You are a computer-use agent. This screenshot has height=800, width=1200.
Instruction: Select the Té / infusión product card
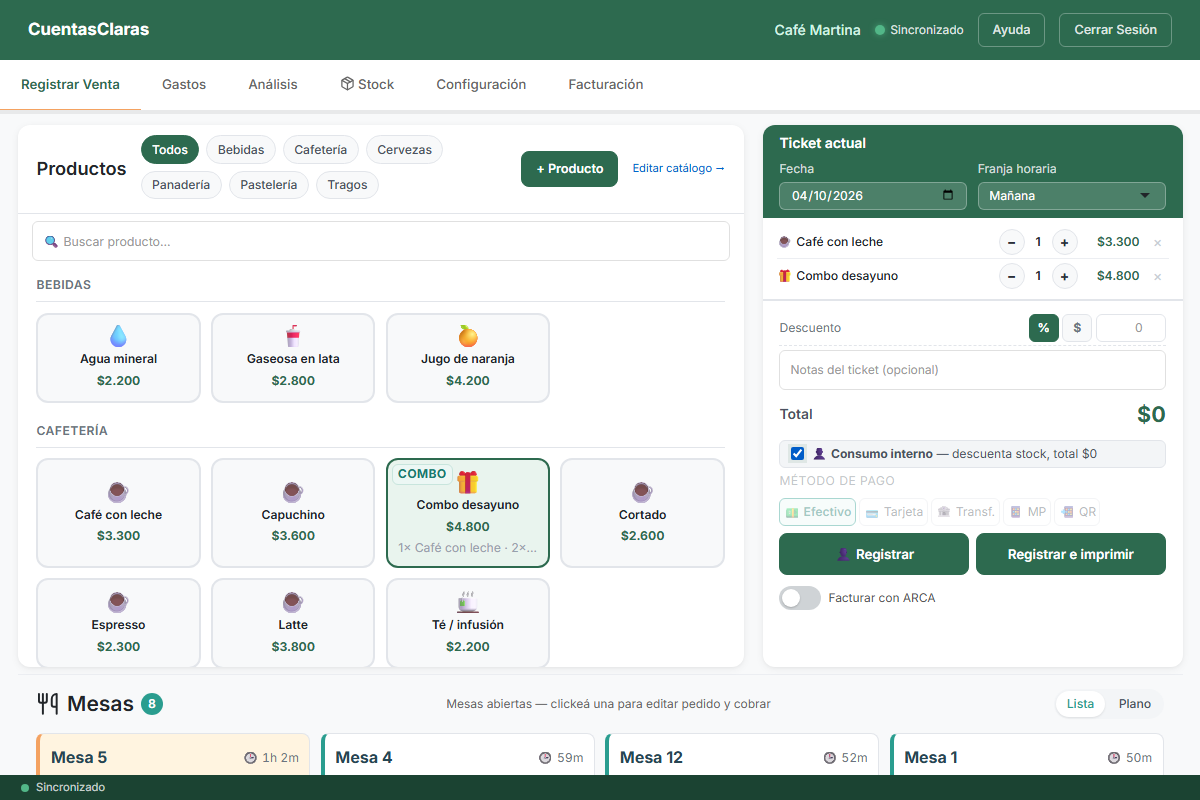468,623
